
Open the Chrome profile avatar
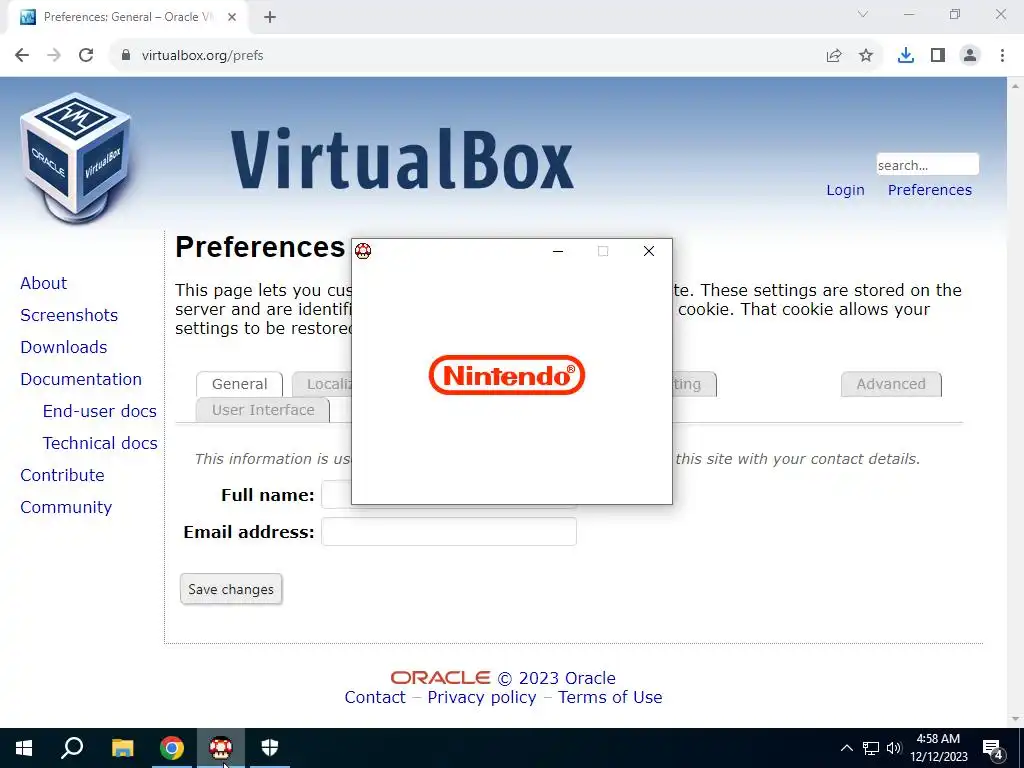tap(970, 56)
